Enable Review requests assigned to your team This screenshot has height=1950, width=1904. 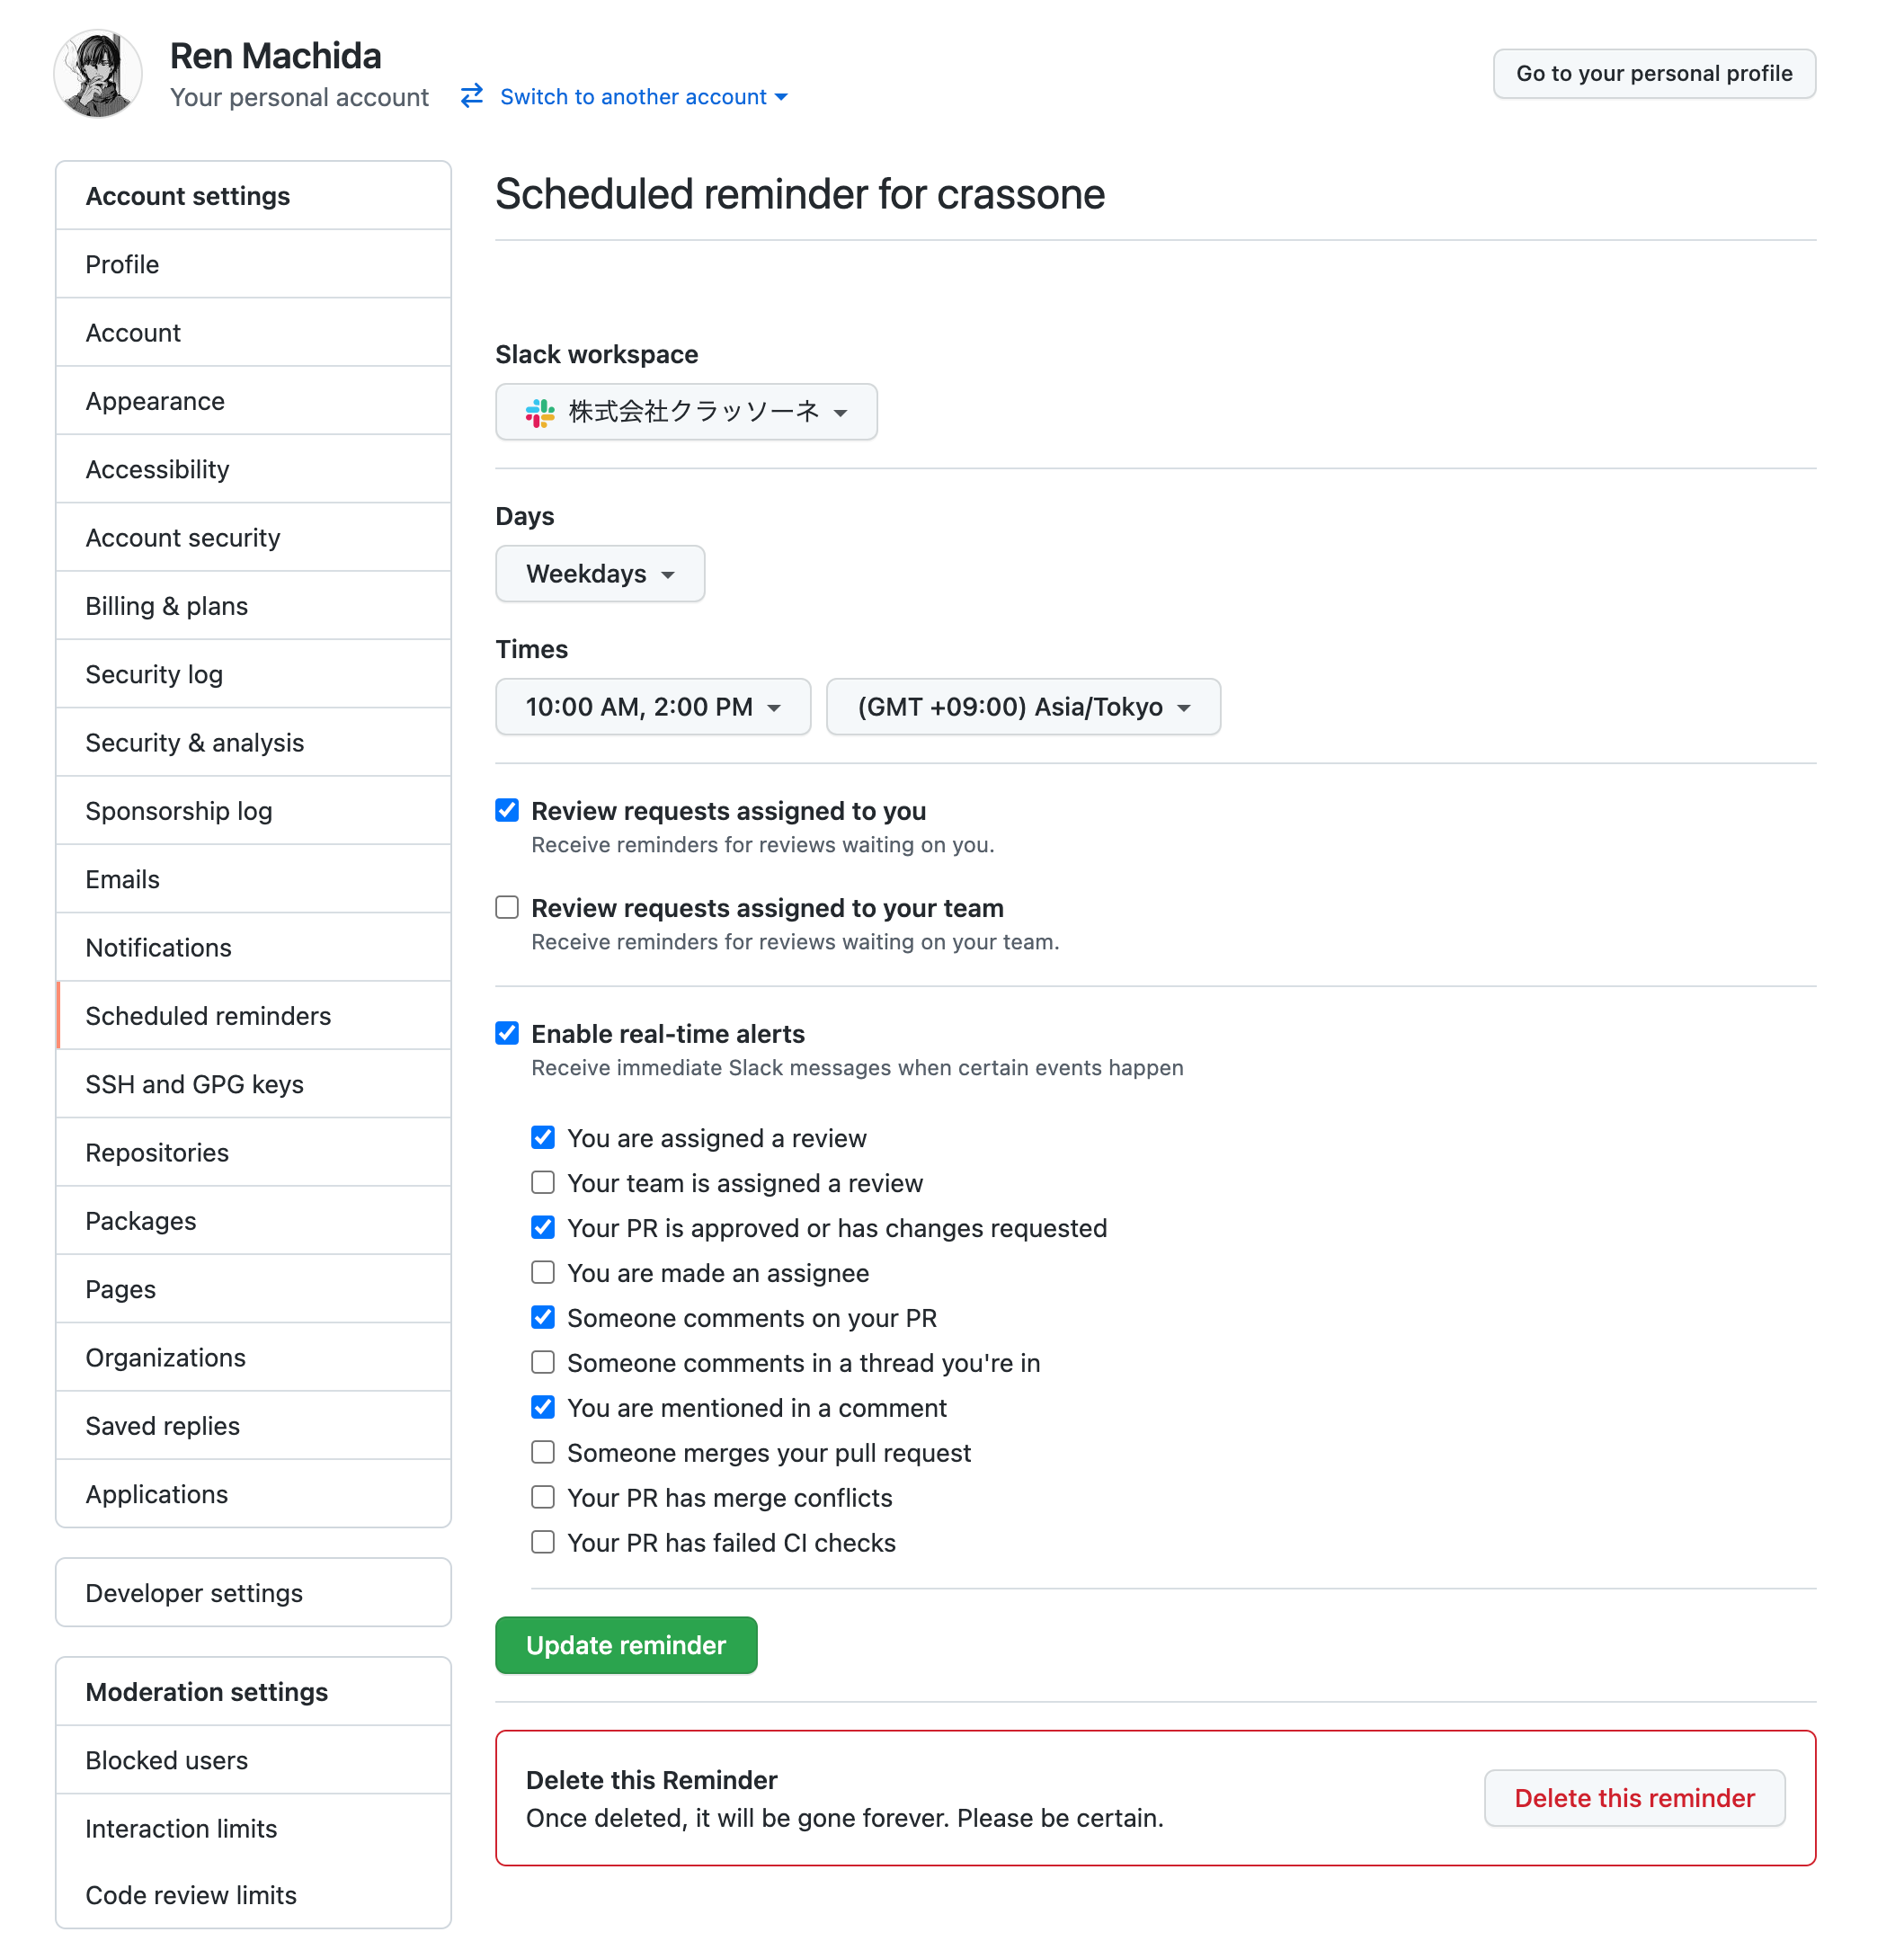point(507,907)
